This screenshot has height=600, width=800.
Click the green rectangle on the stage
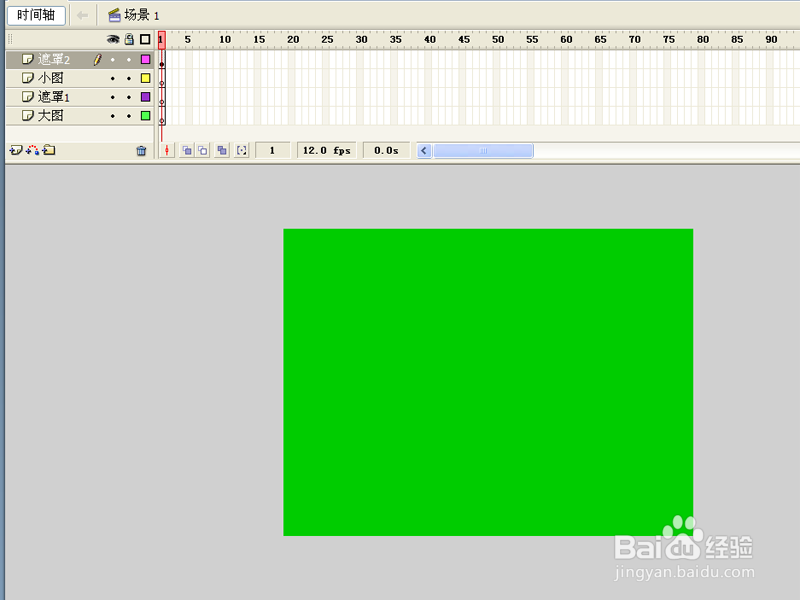488,382
